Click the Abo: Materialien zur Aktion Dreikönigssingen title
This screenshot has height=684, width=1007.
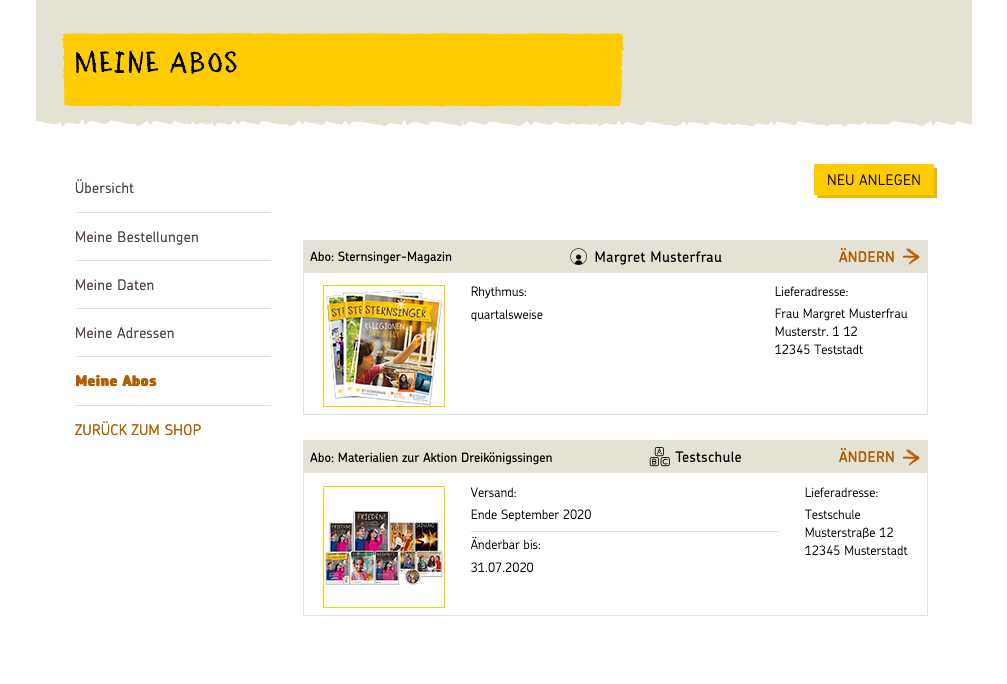pos(431,458)
